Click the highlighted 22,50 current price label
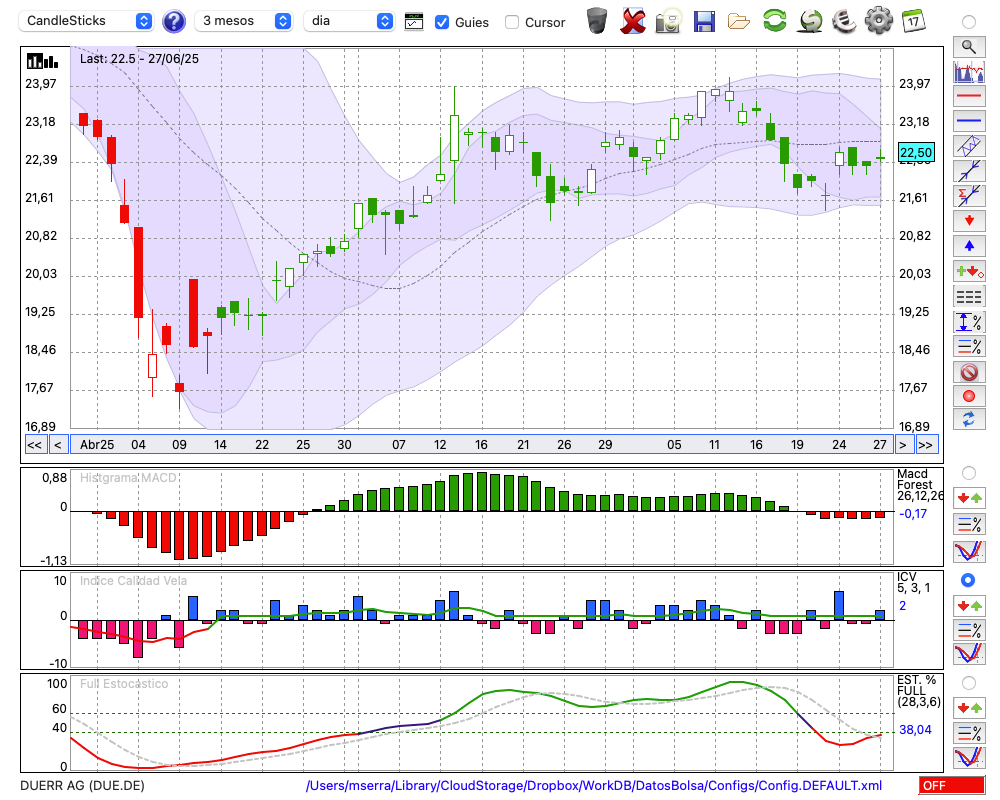The height and width of the screenshot is (800, 1000). coord(916,152)
